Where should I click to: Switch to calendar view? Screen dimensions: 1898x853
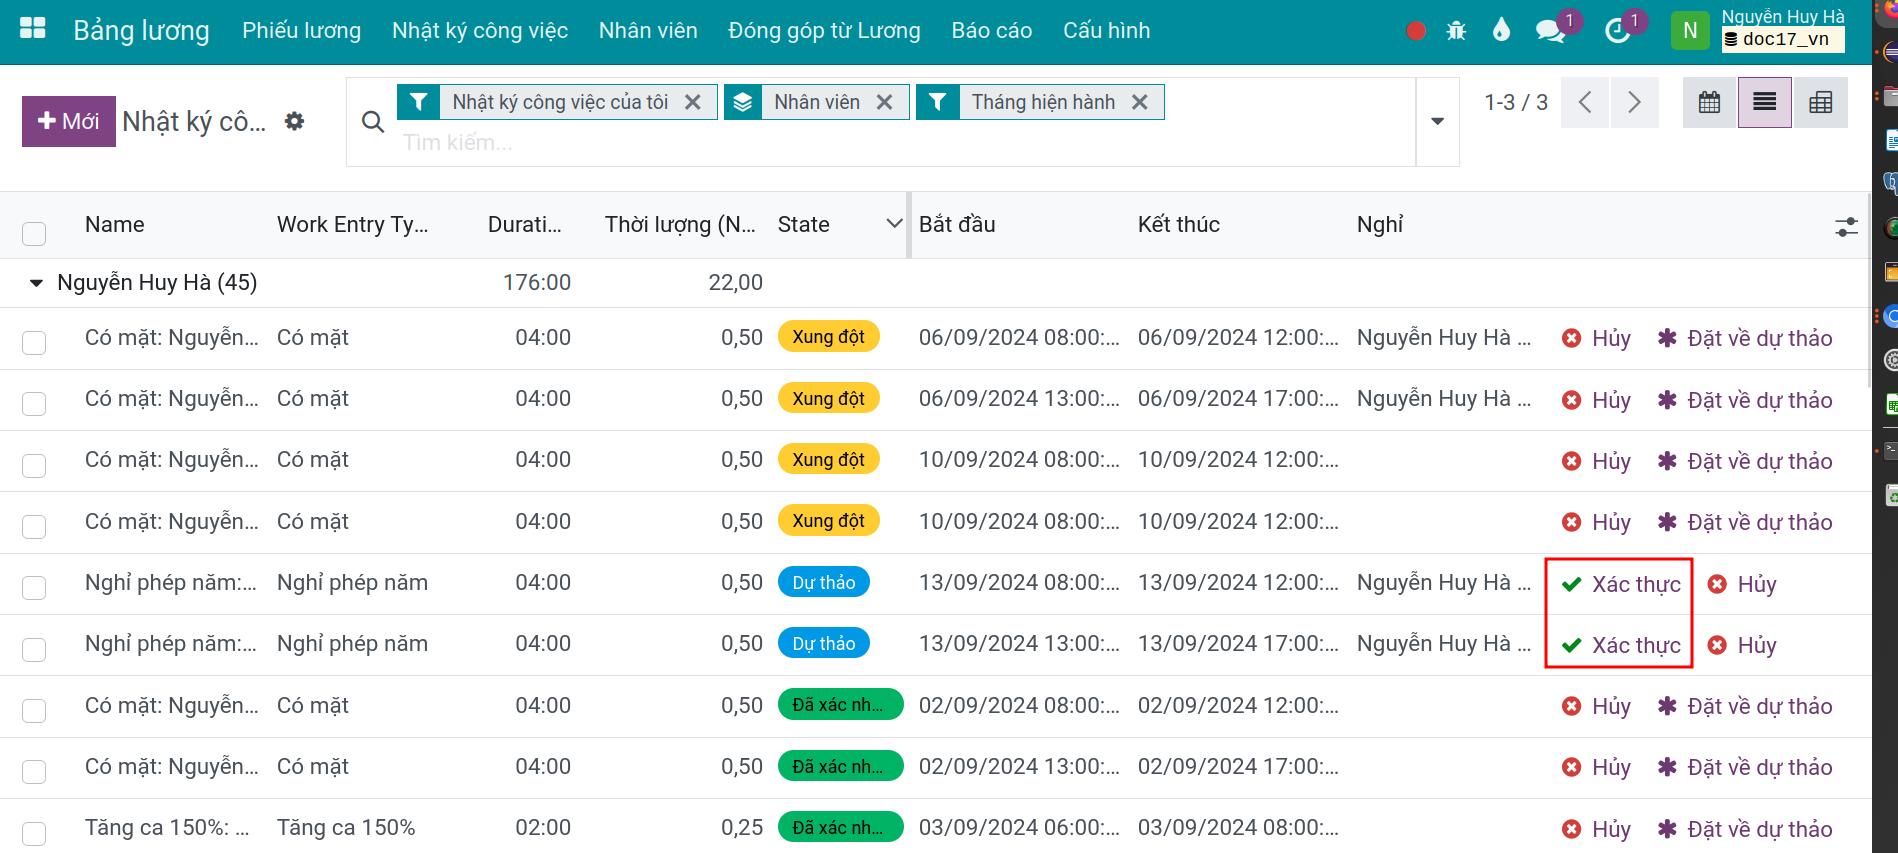point(1710,102)
